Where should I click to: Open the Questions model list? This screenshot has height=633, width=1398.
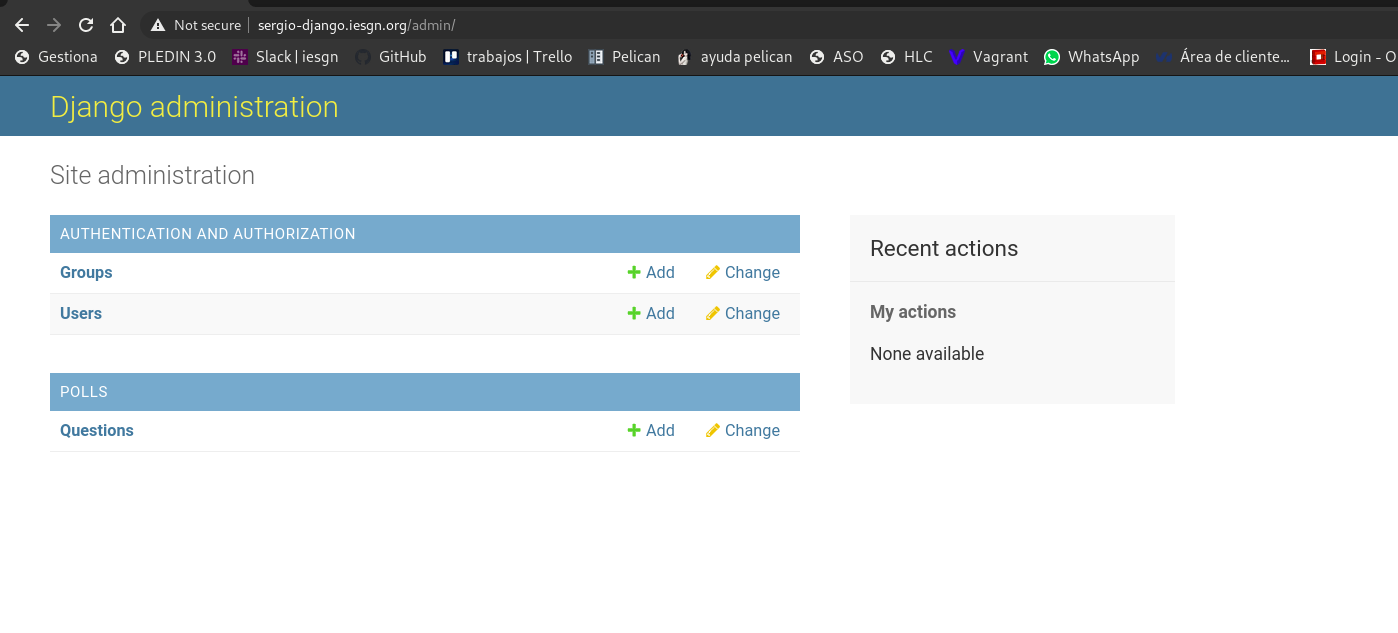[x=97, y=431]
